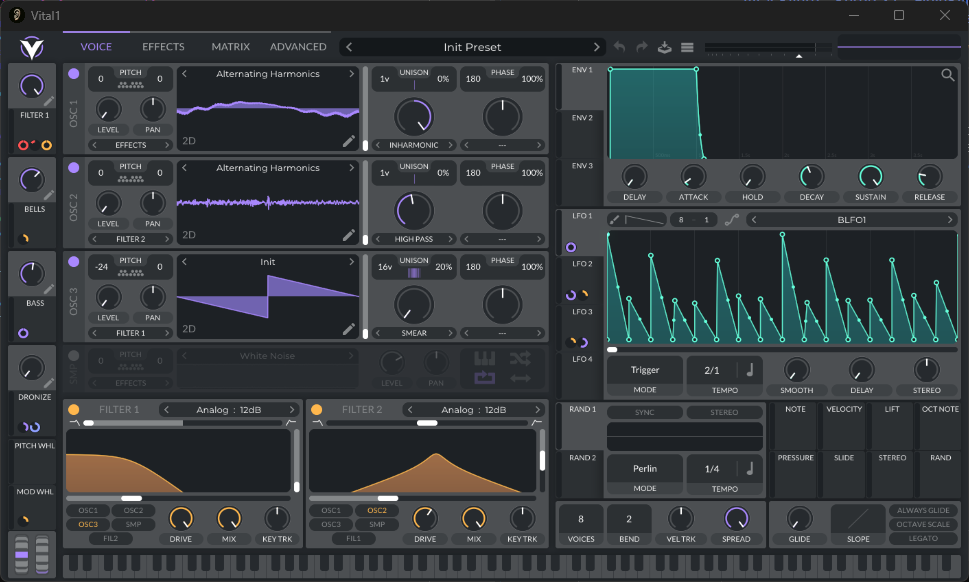Image resolution: width=969 pixels, height=582 pixels.
Task: Click the OSC 3 pitch transpose value -24
Action: coord(101,267)
